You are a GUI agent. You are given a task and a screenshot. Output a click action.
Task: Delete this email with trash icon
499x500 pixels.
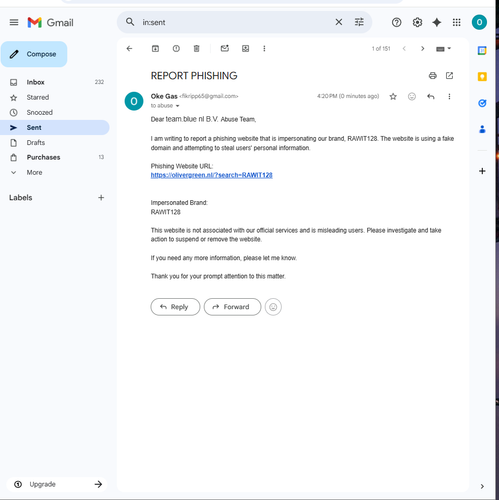tap(197, 49)
